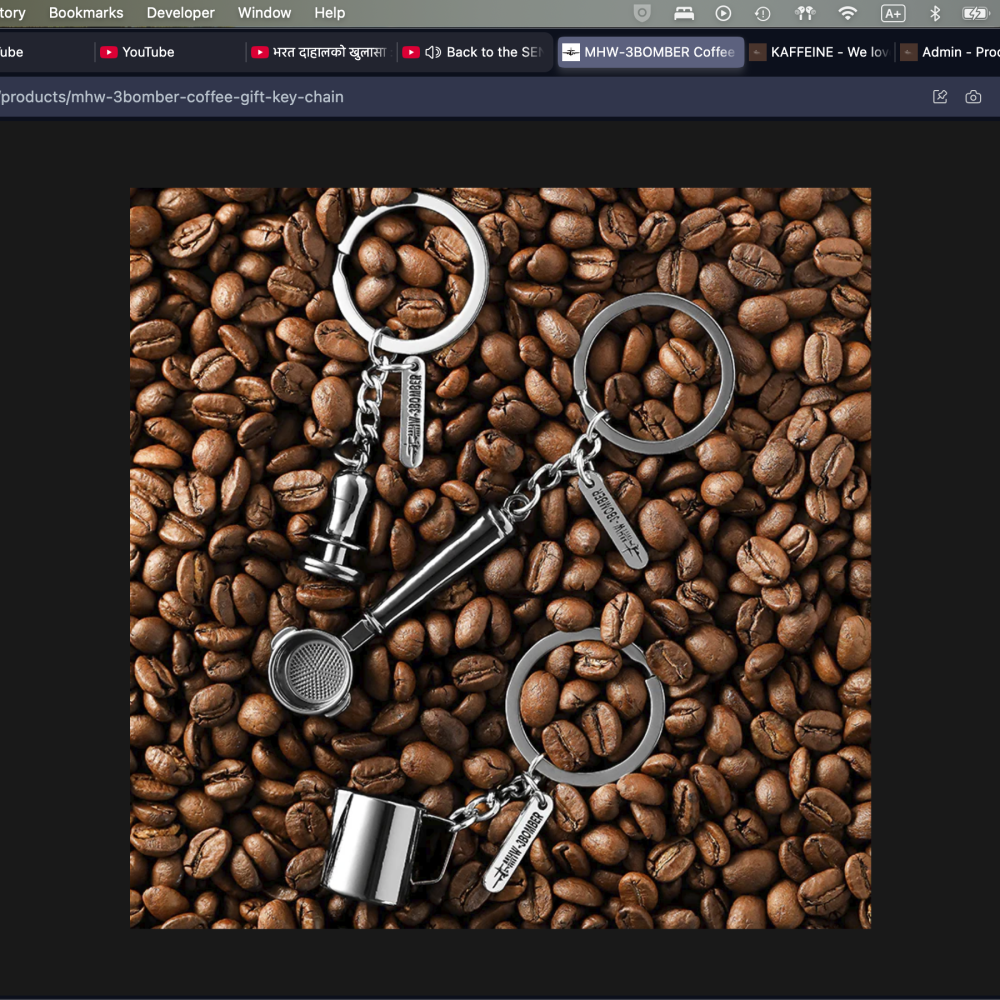Open the A+ input source icon
The width and height of the screenshot is (1000, 1000).
(892, 13)
